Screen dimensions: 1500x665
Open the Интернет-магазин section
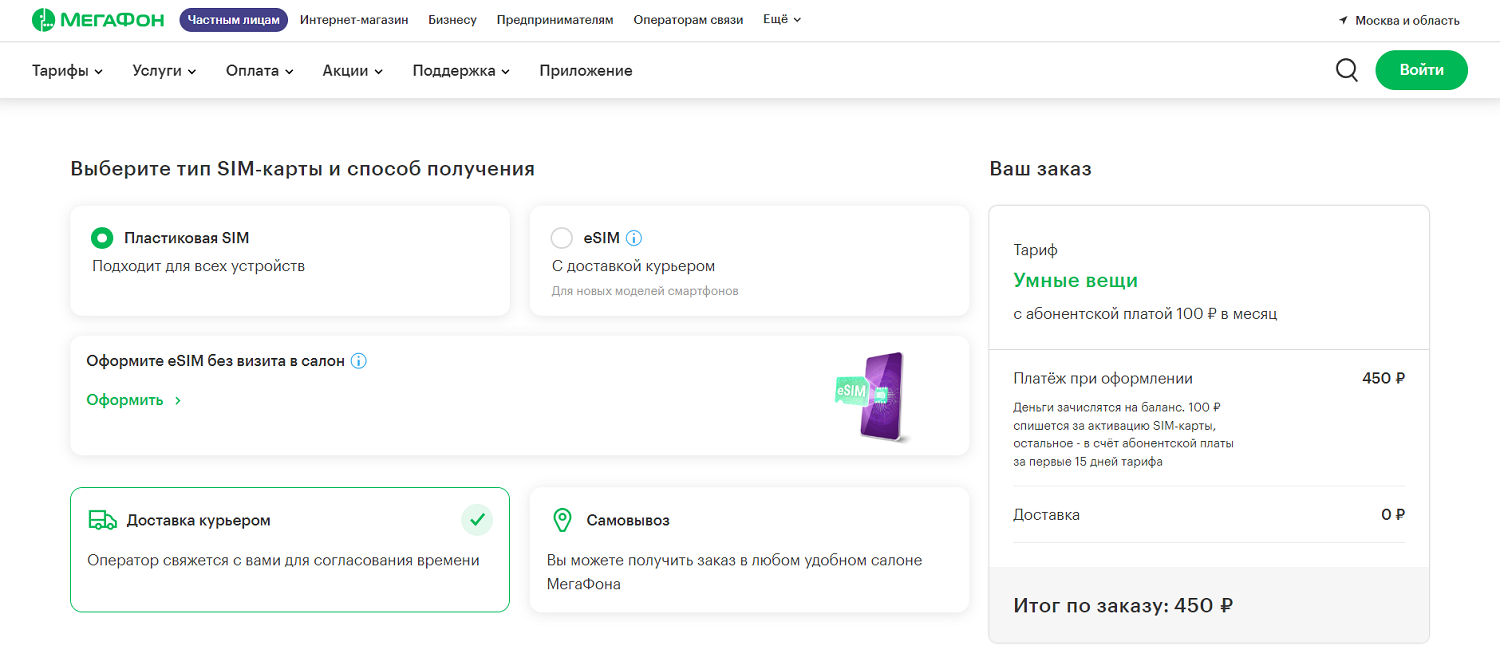click(x=354, y=19)
